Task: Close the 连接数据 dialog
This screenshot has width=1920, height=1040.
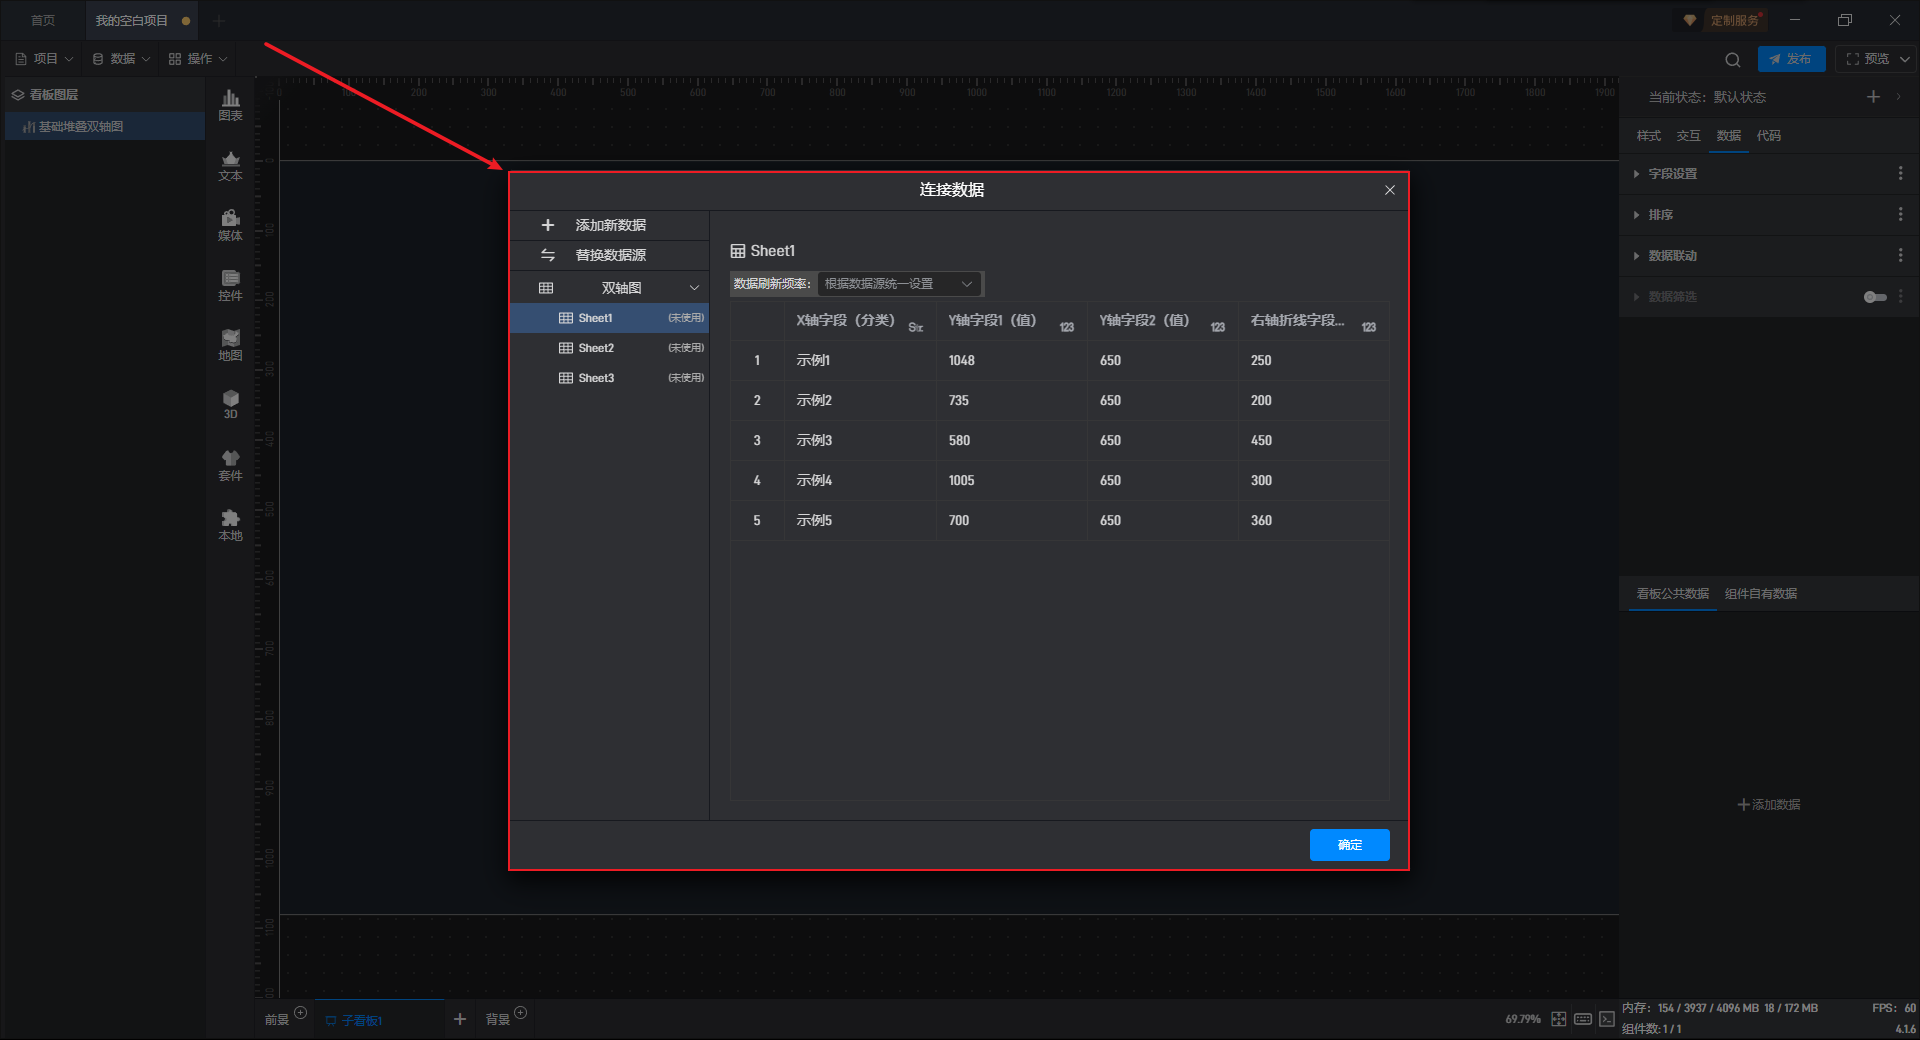Action: tap(1389, 190)
